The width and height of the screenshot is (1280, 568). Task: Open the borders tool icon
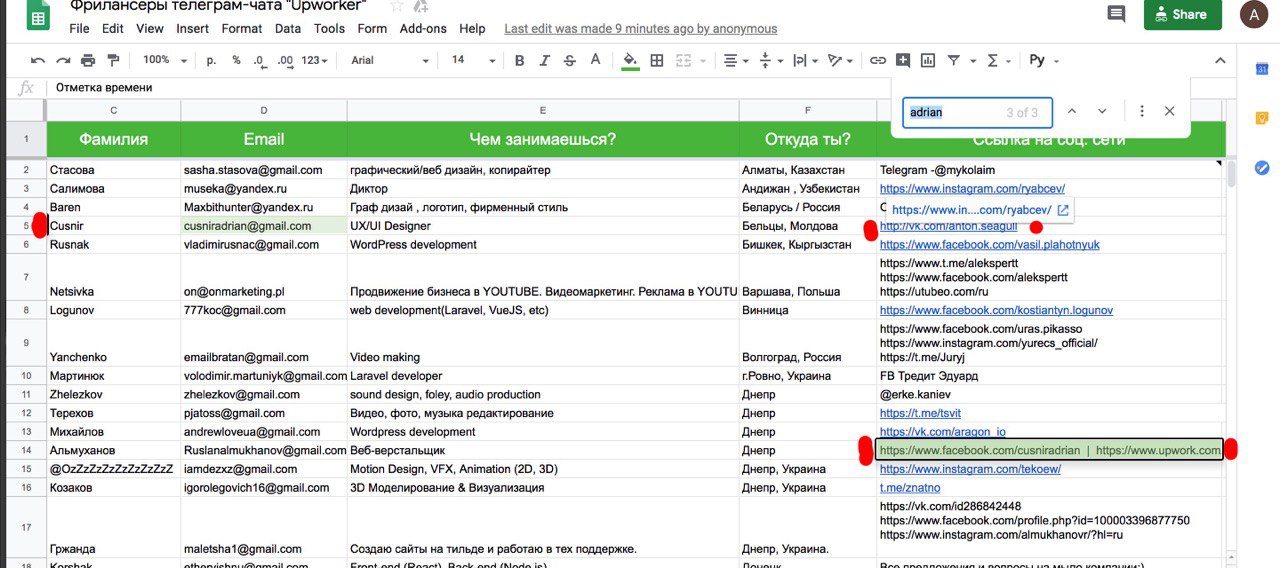click(x=657, y=60)
